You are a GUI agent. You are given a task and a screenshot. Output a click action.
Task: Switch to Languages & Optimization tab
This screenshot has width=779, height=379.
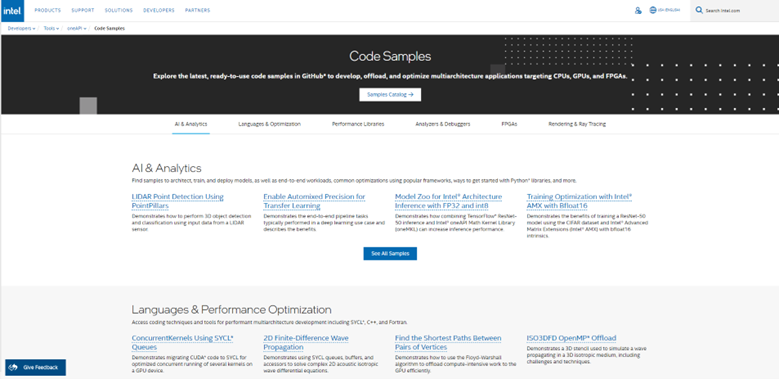pyautogui.click(x=269, y=124)
